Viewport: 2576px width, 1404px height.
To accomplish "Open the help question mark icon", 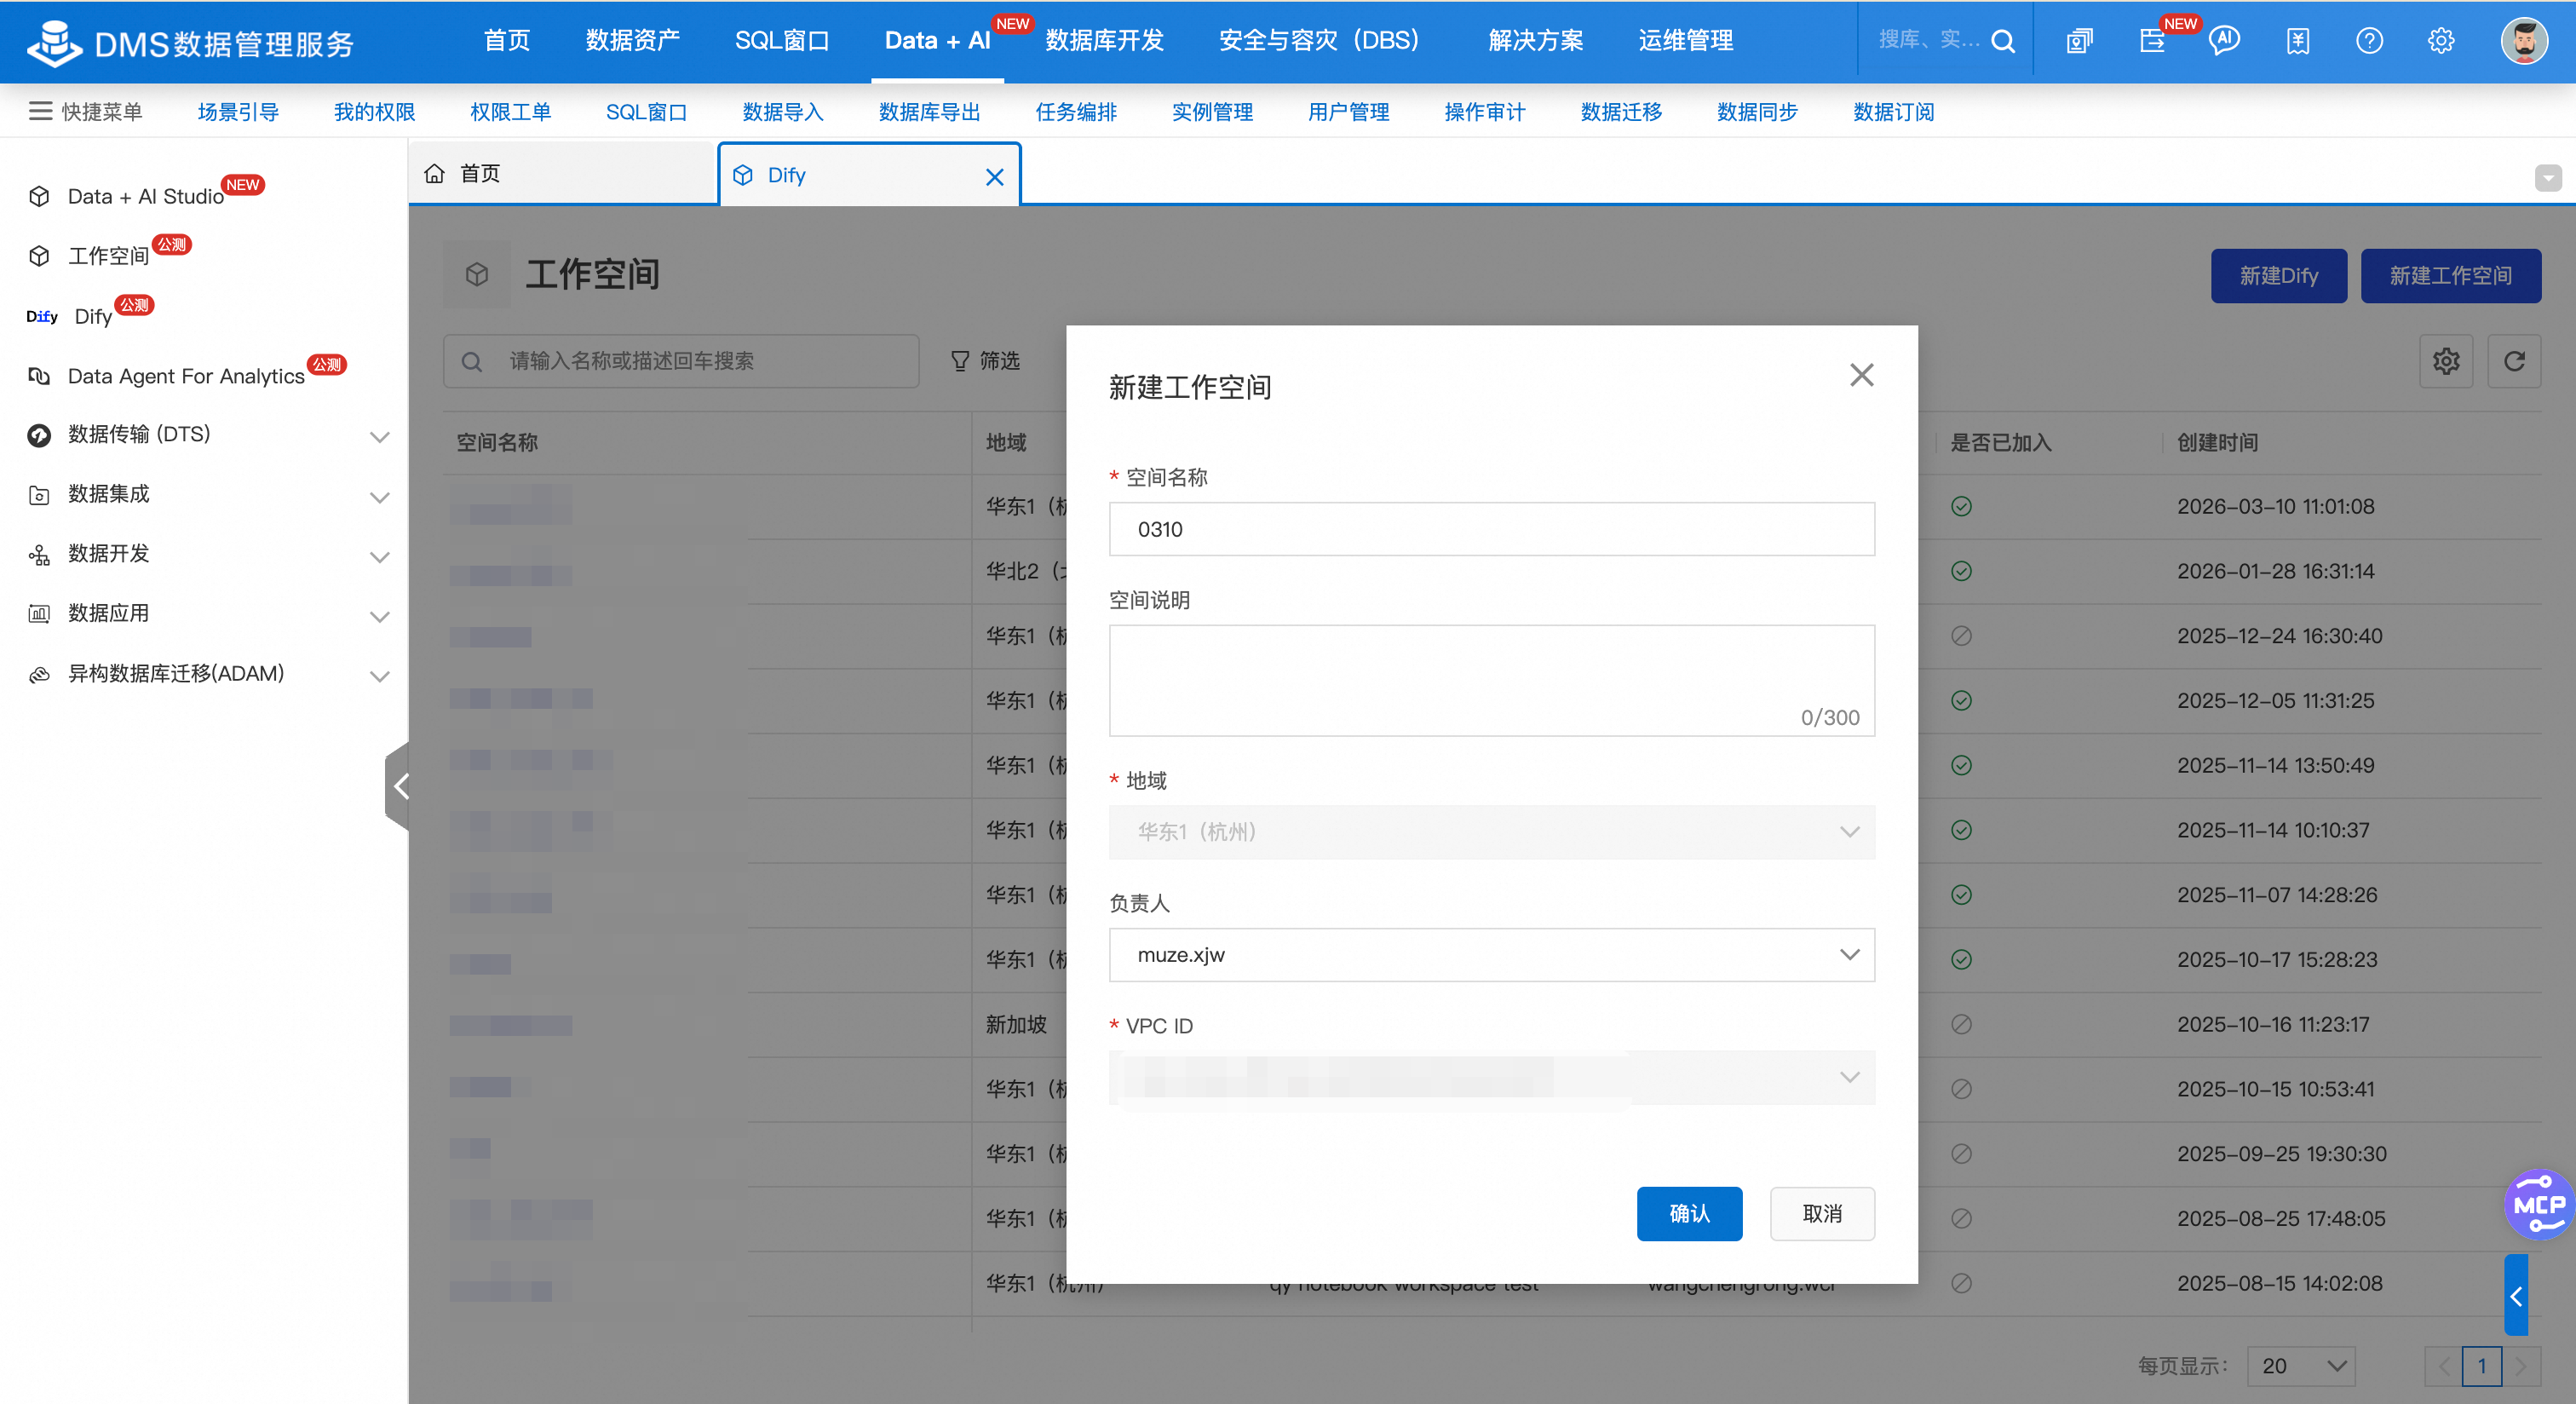I will pos(2369,41).
